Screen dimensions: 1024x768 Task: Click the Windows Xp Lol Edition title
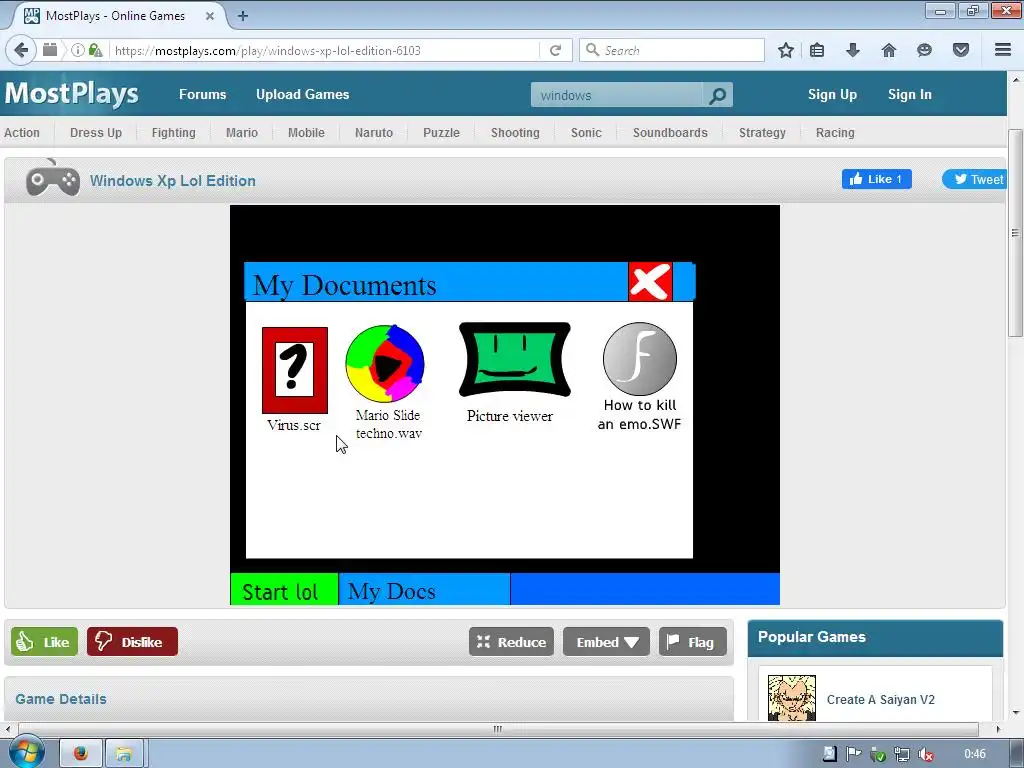[172, 181]
